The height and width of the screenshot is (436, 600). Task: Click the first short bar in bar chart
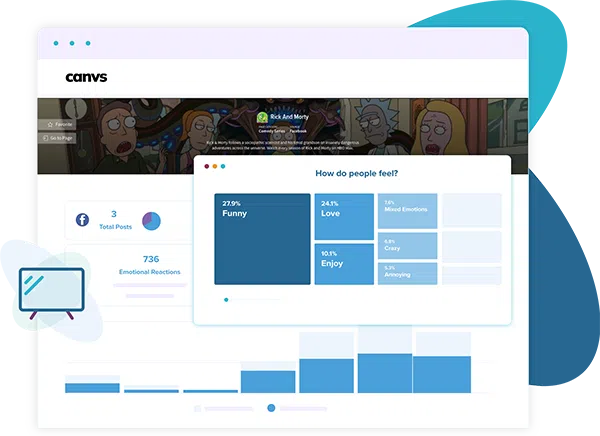click(x=92, y=388)
